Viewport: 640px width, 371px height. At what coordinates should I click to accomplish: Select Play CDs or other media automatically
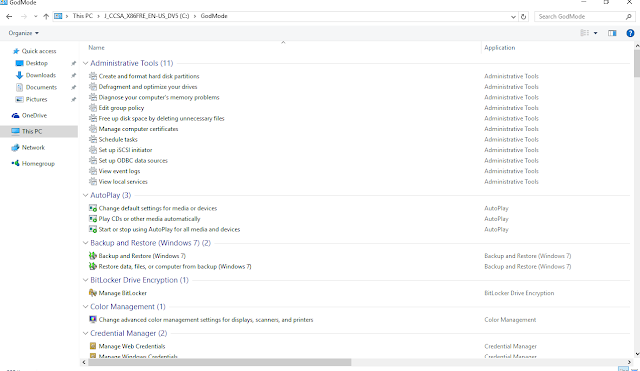(x=149, y=219)
